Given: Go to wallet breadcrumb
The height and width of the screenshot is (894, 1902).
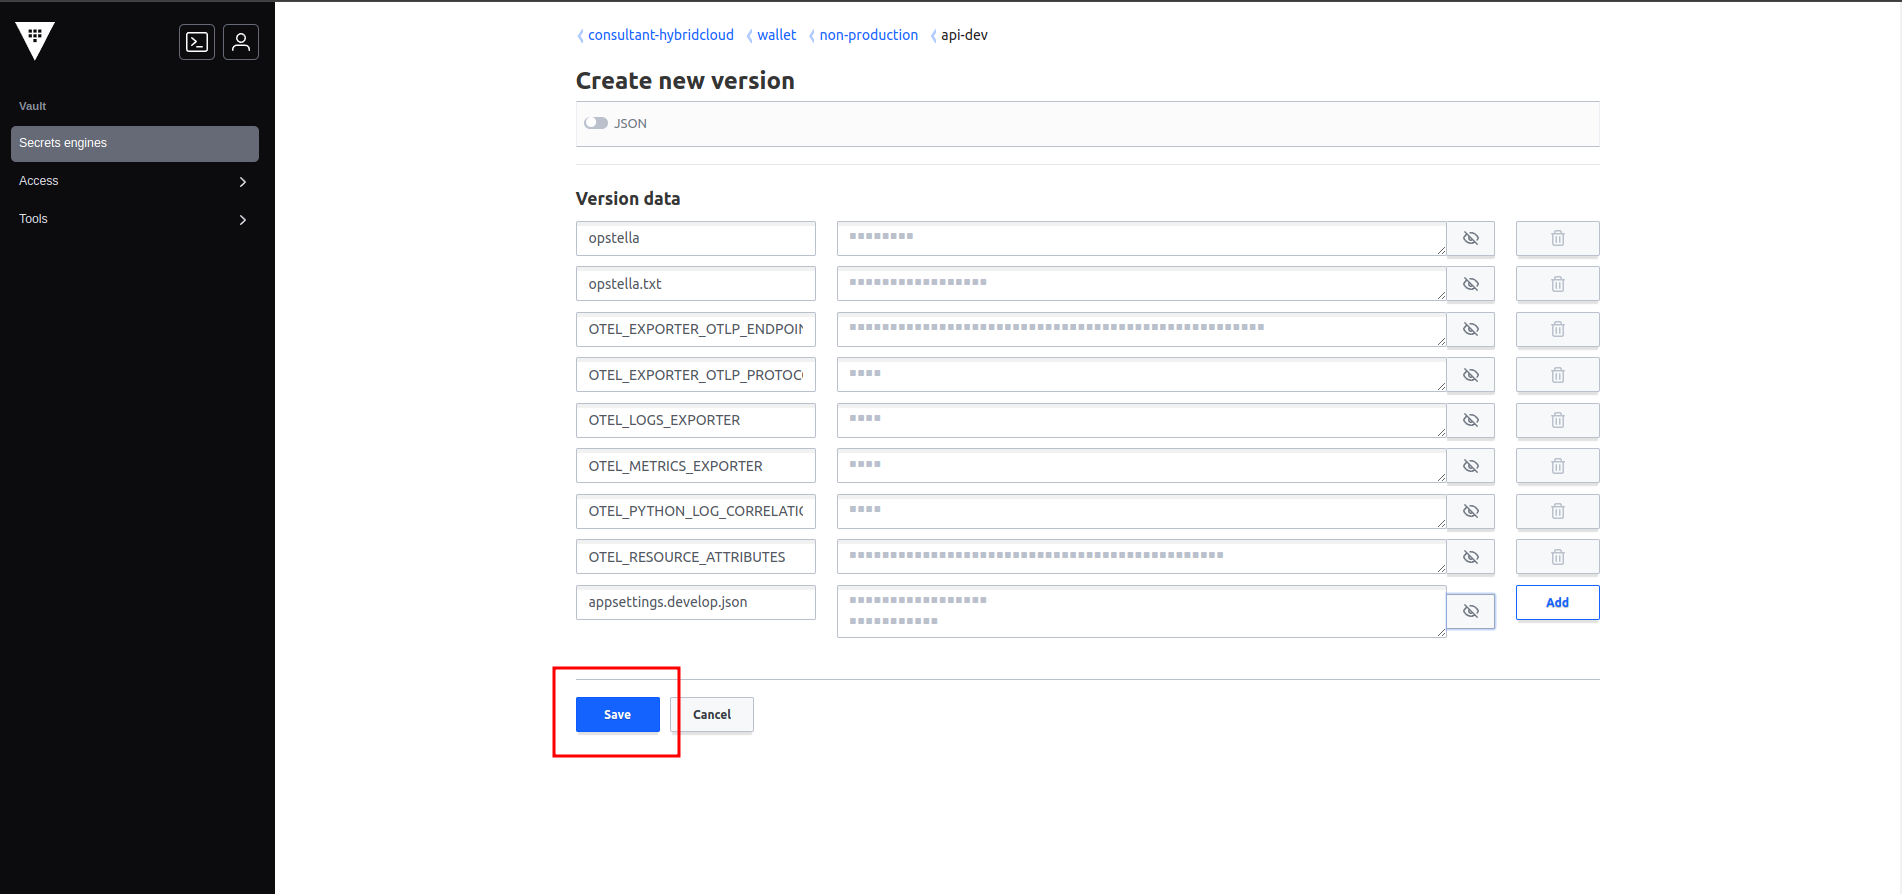Looking at the screenshot, I should pos(776,35).
